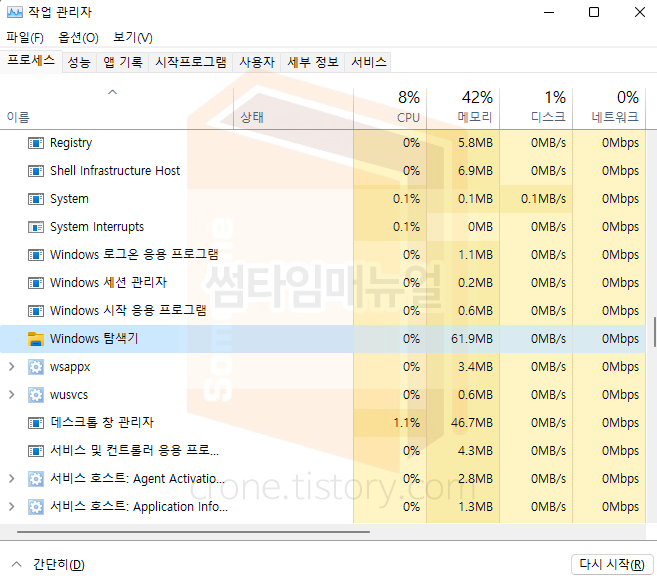
Task: Click the wusvcs gear icon
Action: pyautogui.click(x=36, y=395)
